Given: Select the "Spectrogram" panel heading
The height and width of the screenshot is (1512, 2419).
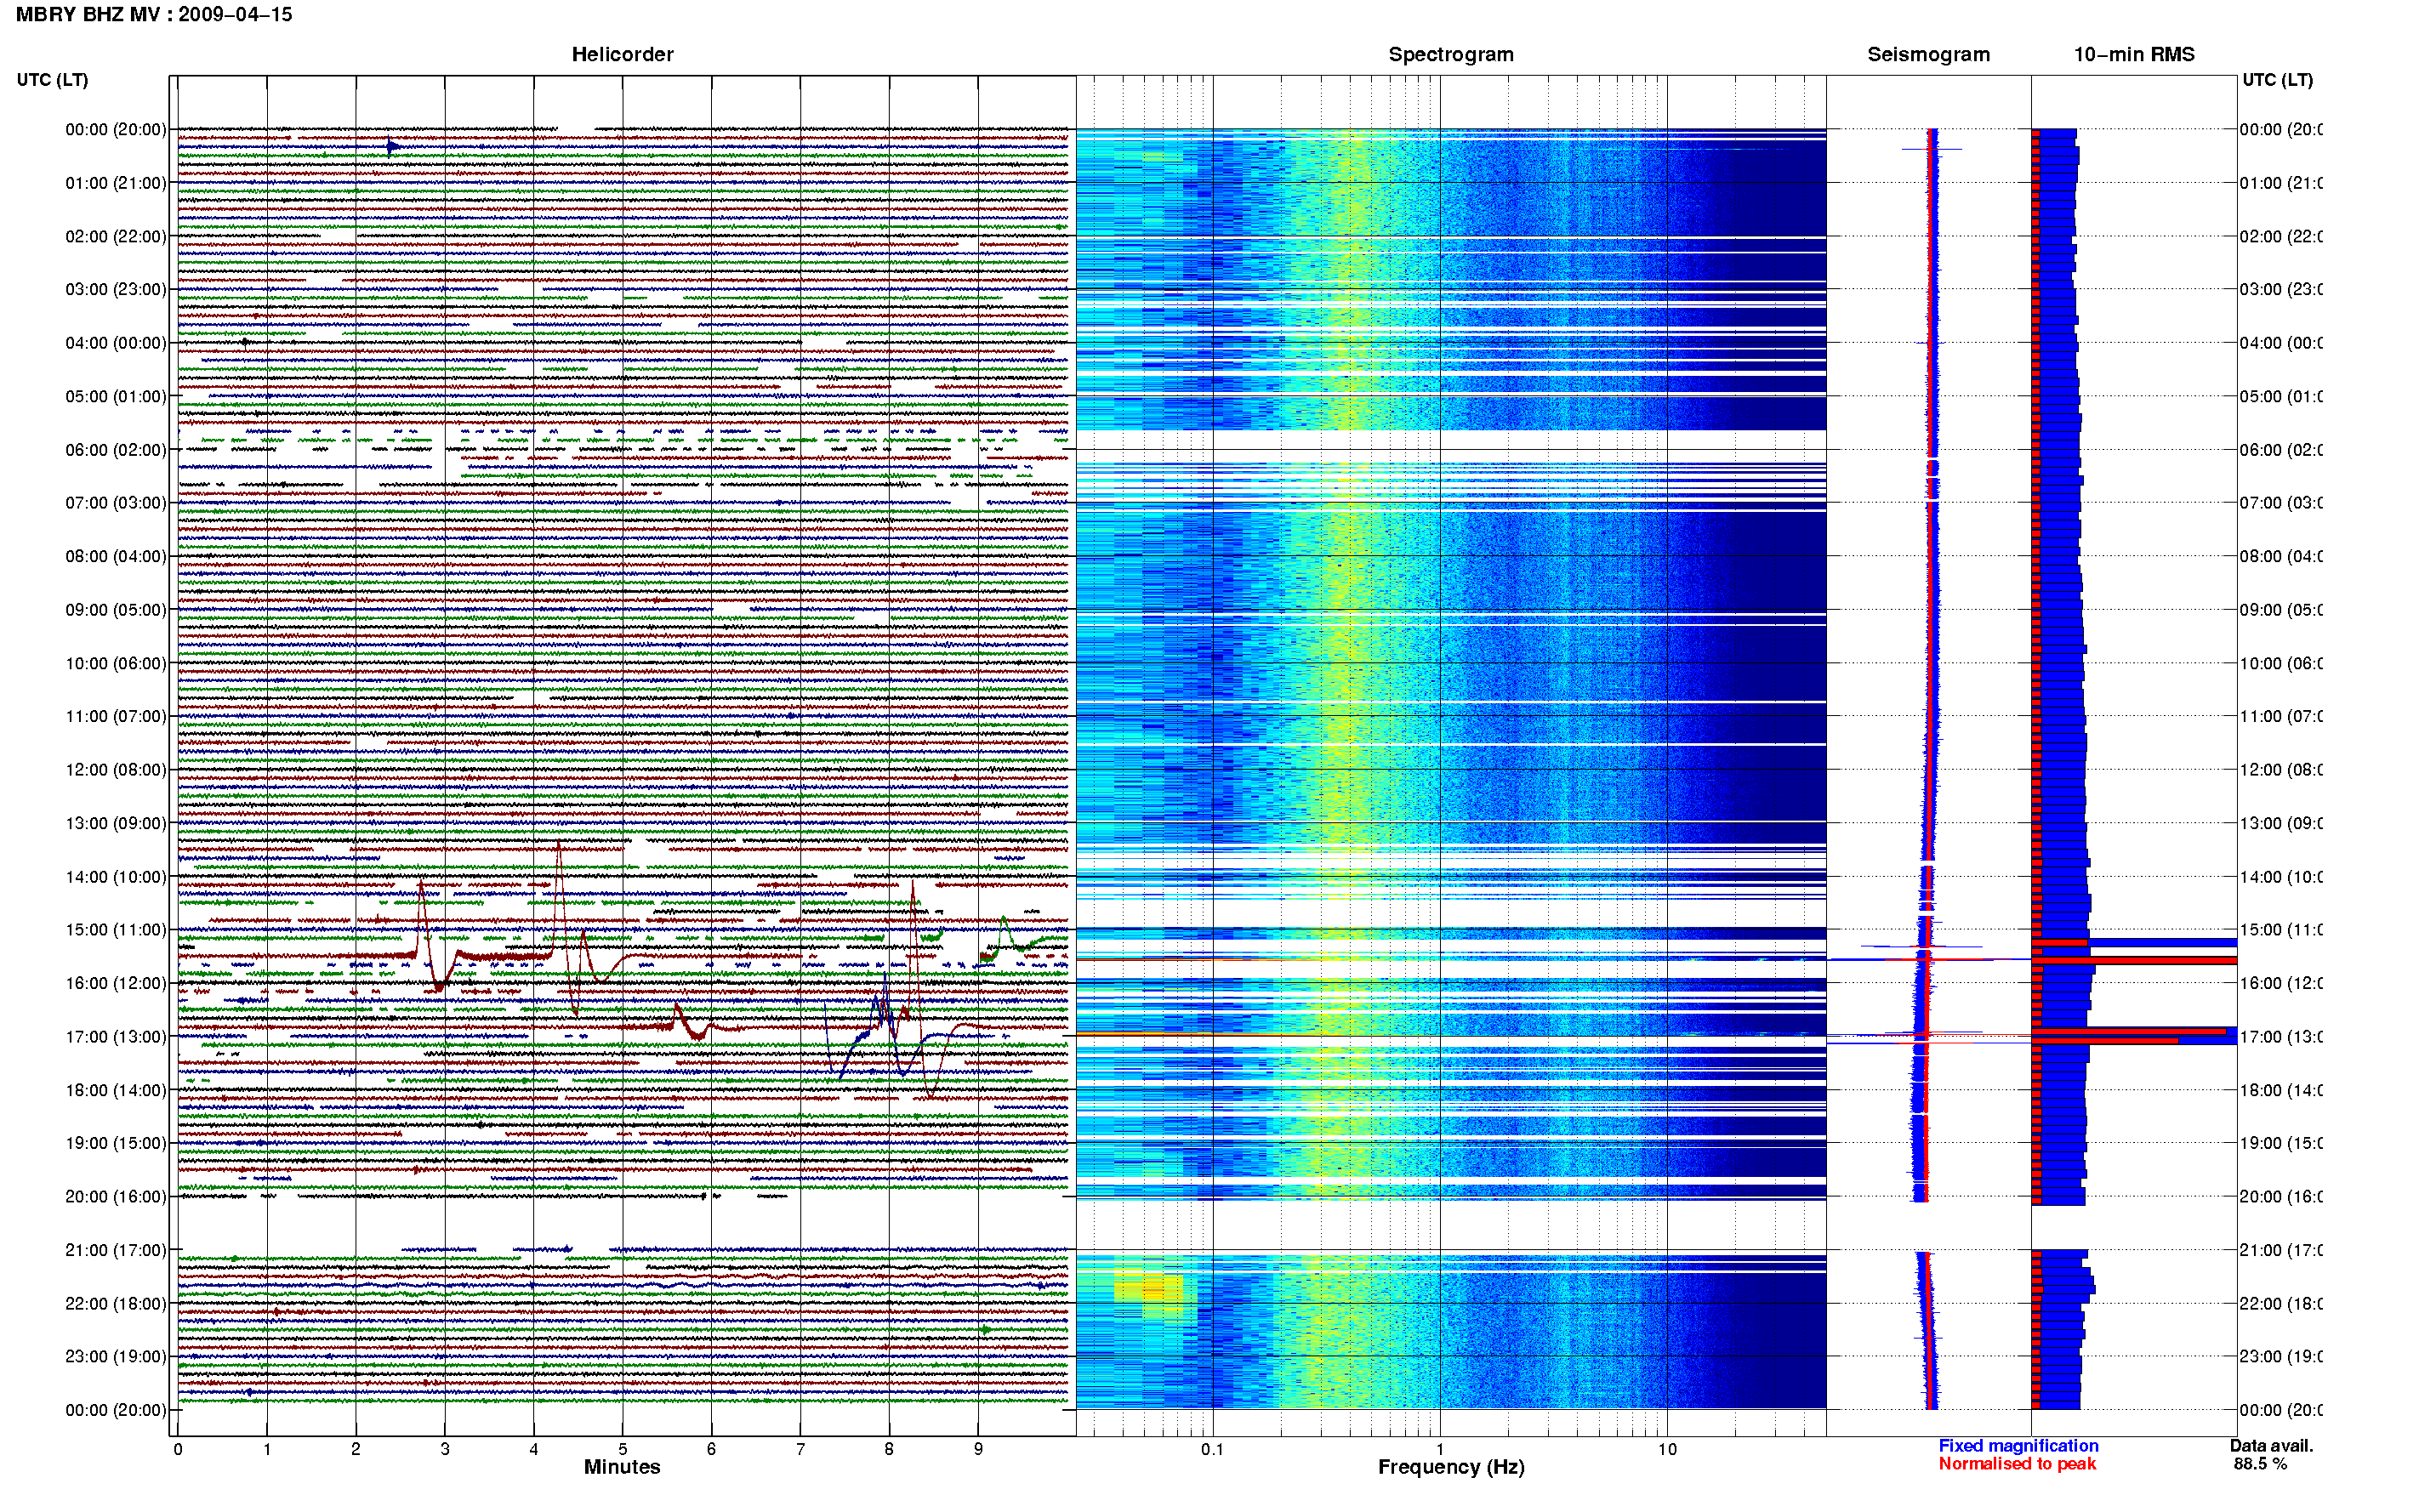Looking at the screenshot, I should pyautogui.click(x=1450, y=54).
